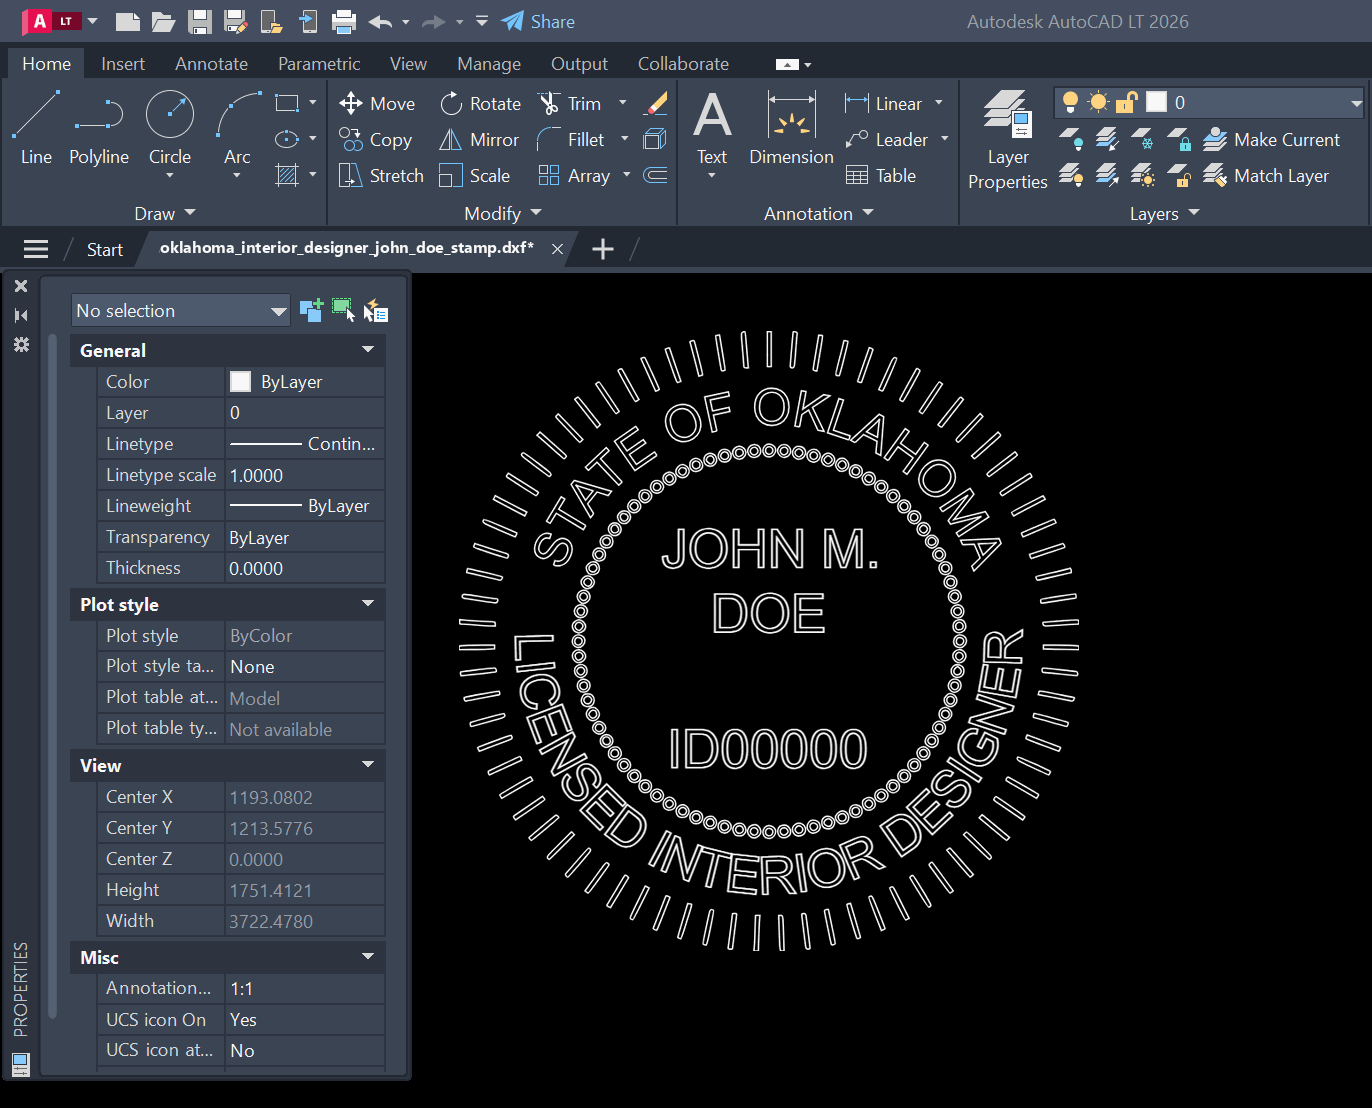The height and width of the screenshot is (1108, 1372).
Task: Click the Move command icon
Action: 351,103
